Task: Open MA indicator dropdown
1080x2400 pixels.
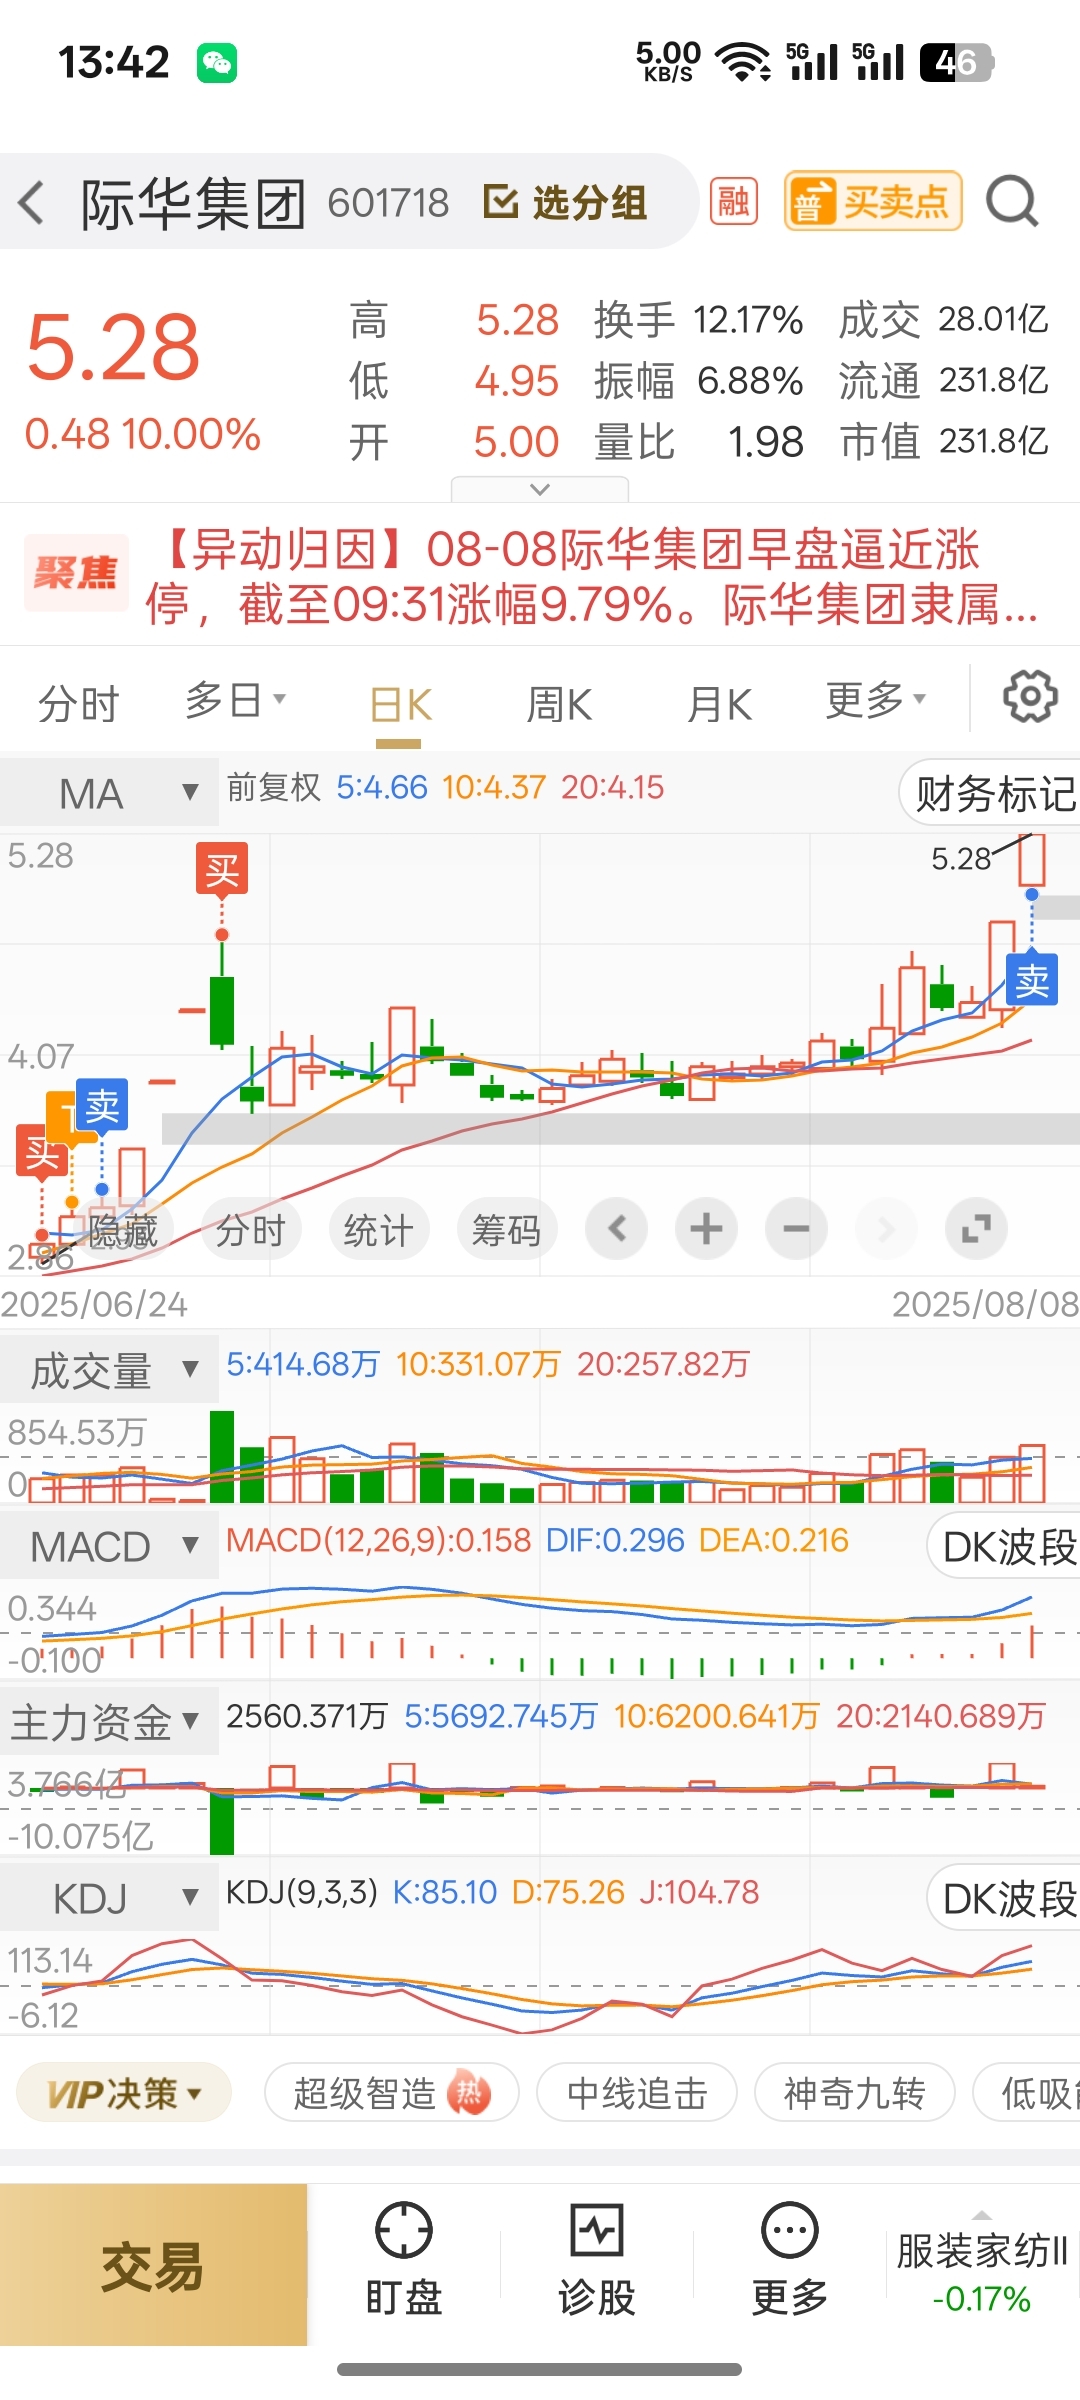Action: coord(109,793)
